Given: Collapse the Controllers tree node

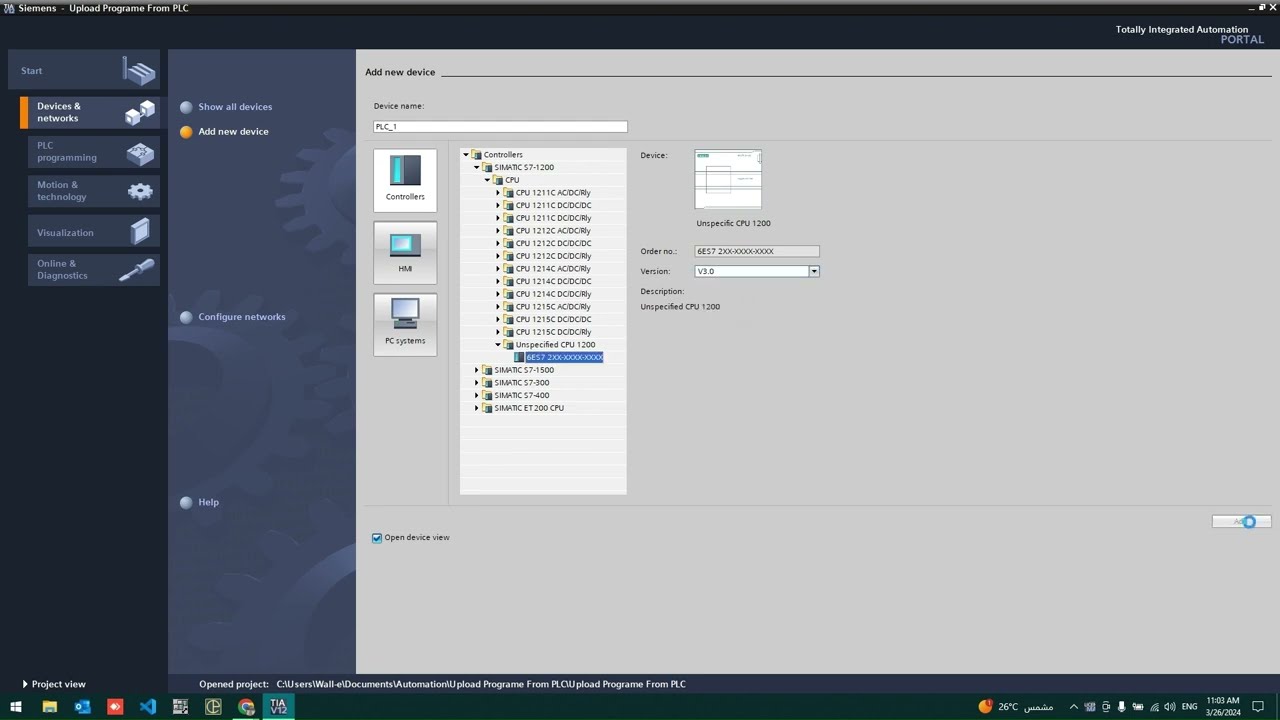Looking at the screenshot, I should 466,155.
